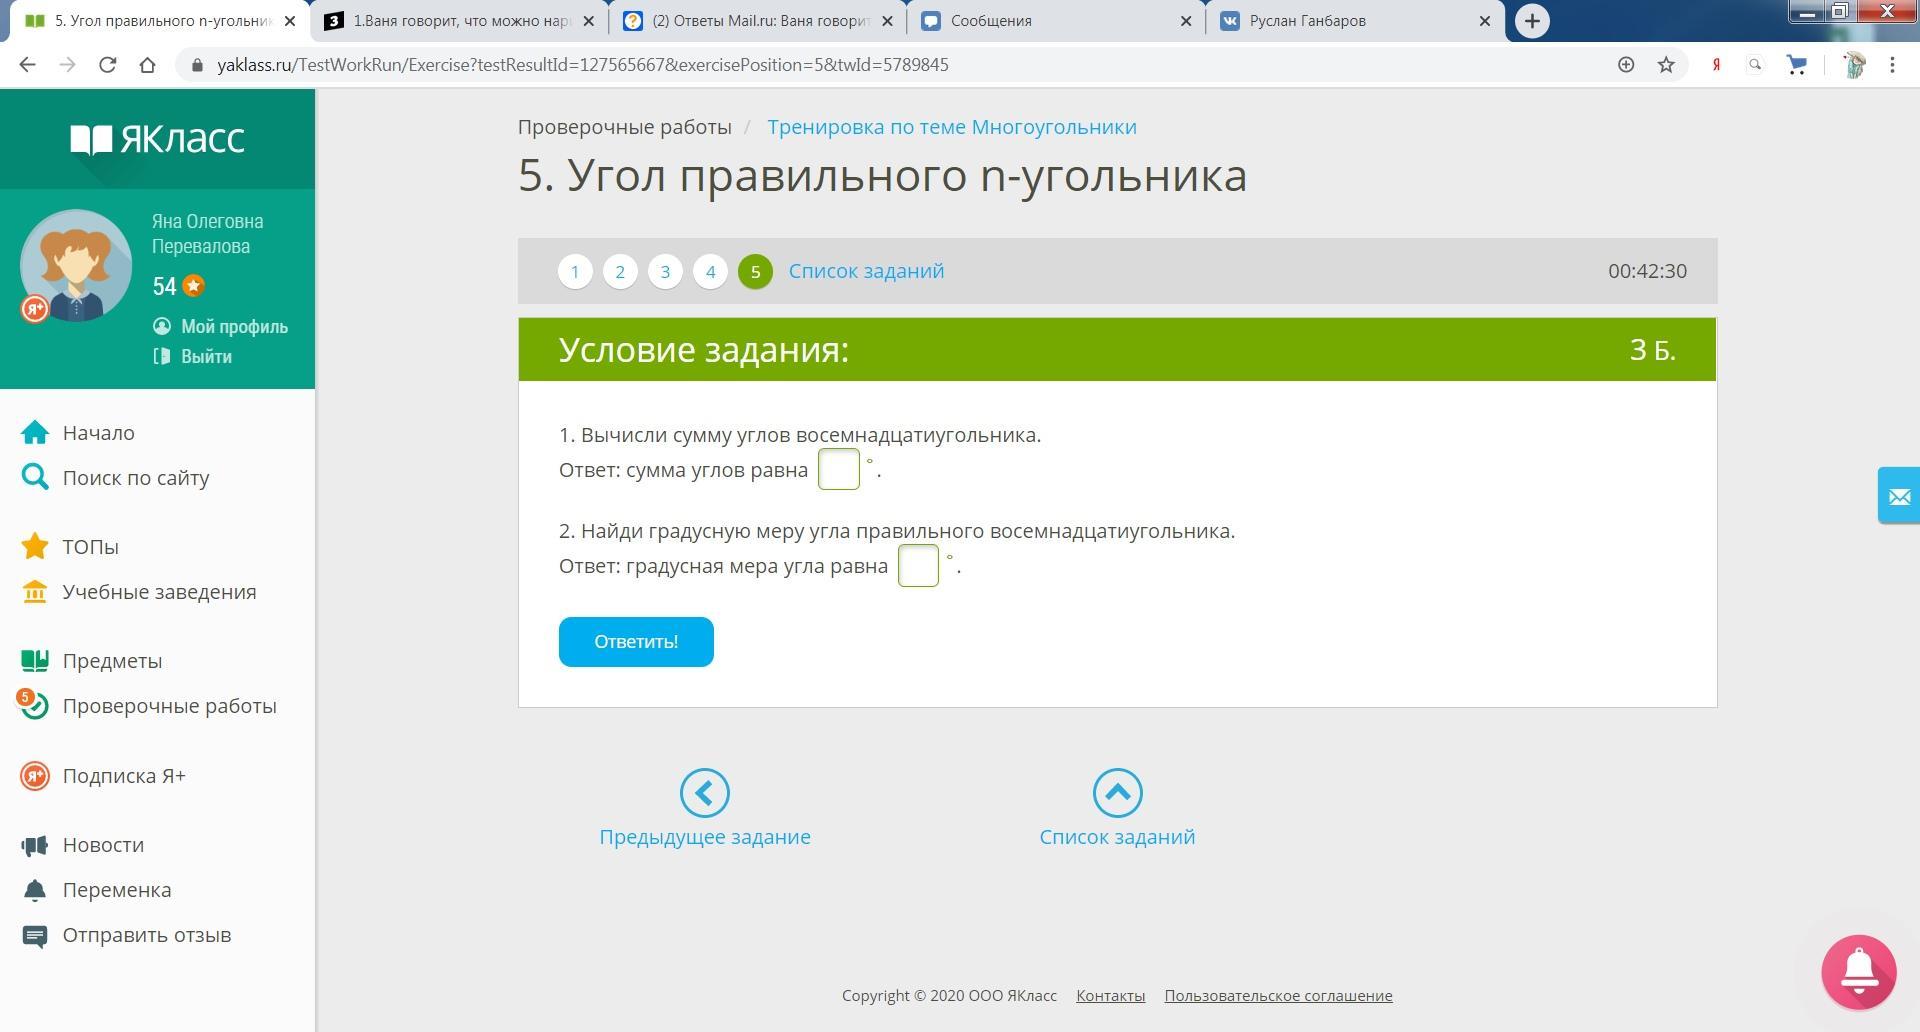
Task: Open the Контакты footer link
Action: pyautogui.click(x=1110, y=996)
